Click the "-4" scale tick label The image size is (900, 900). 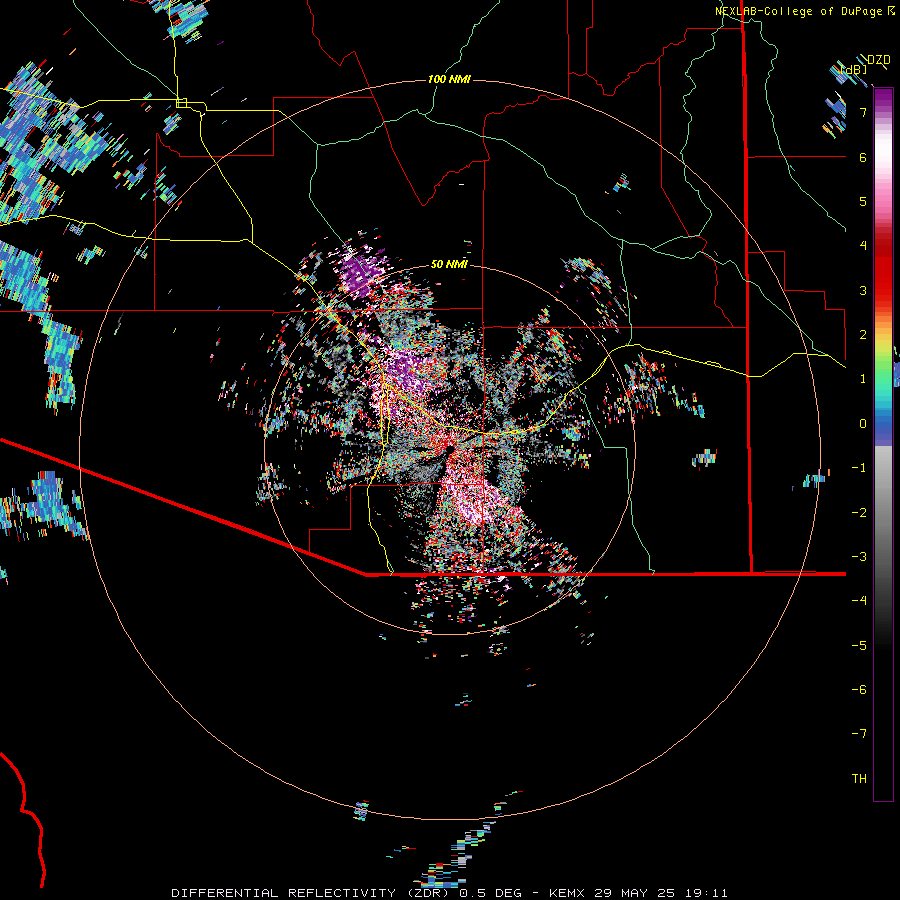859,600
